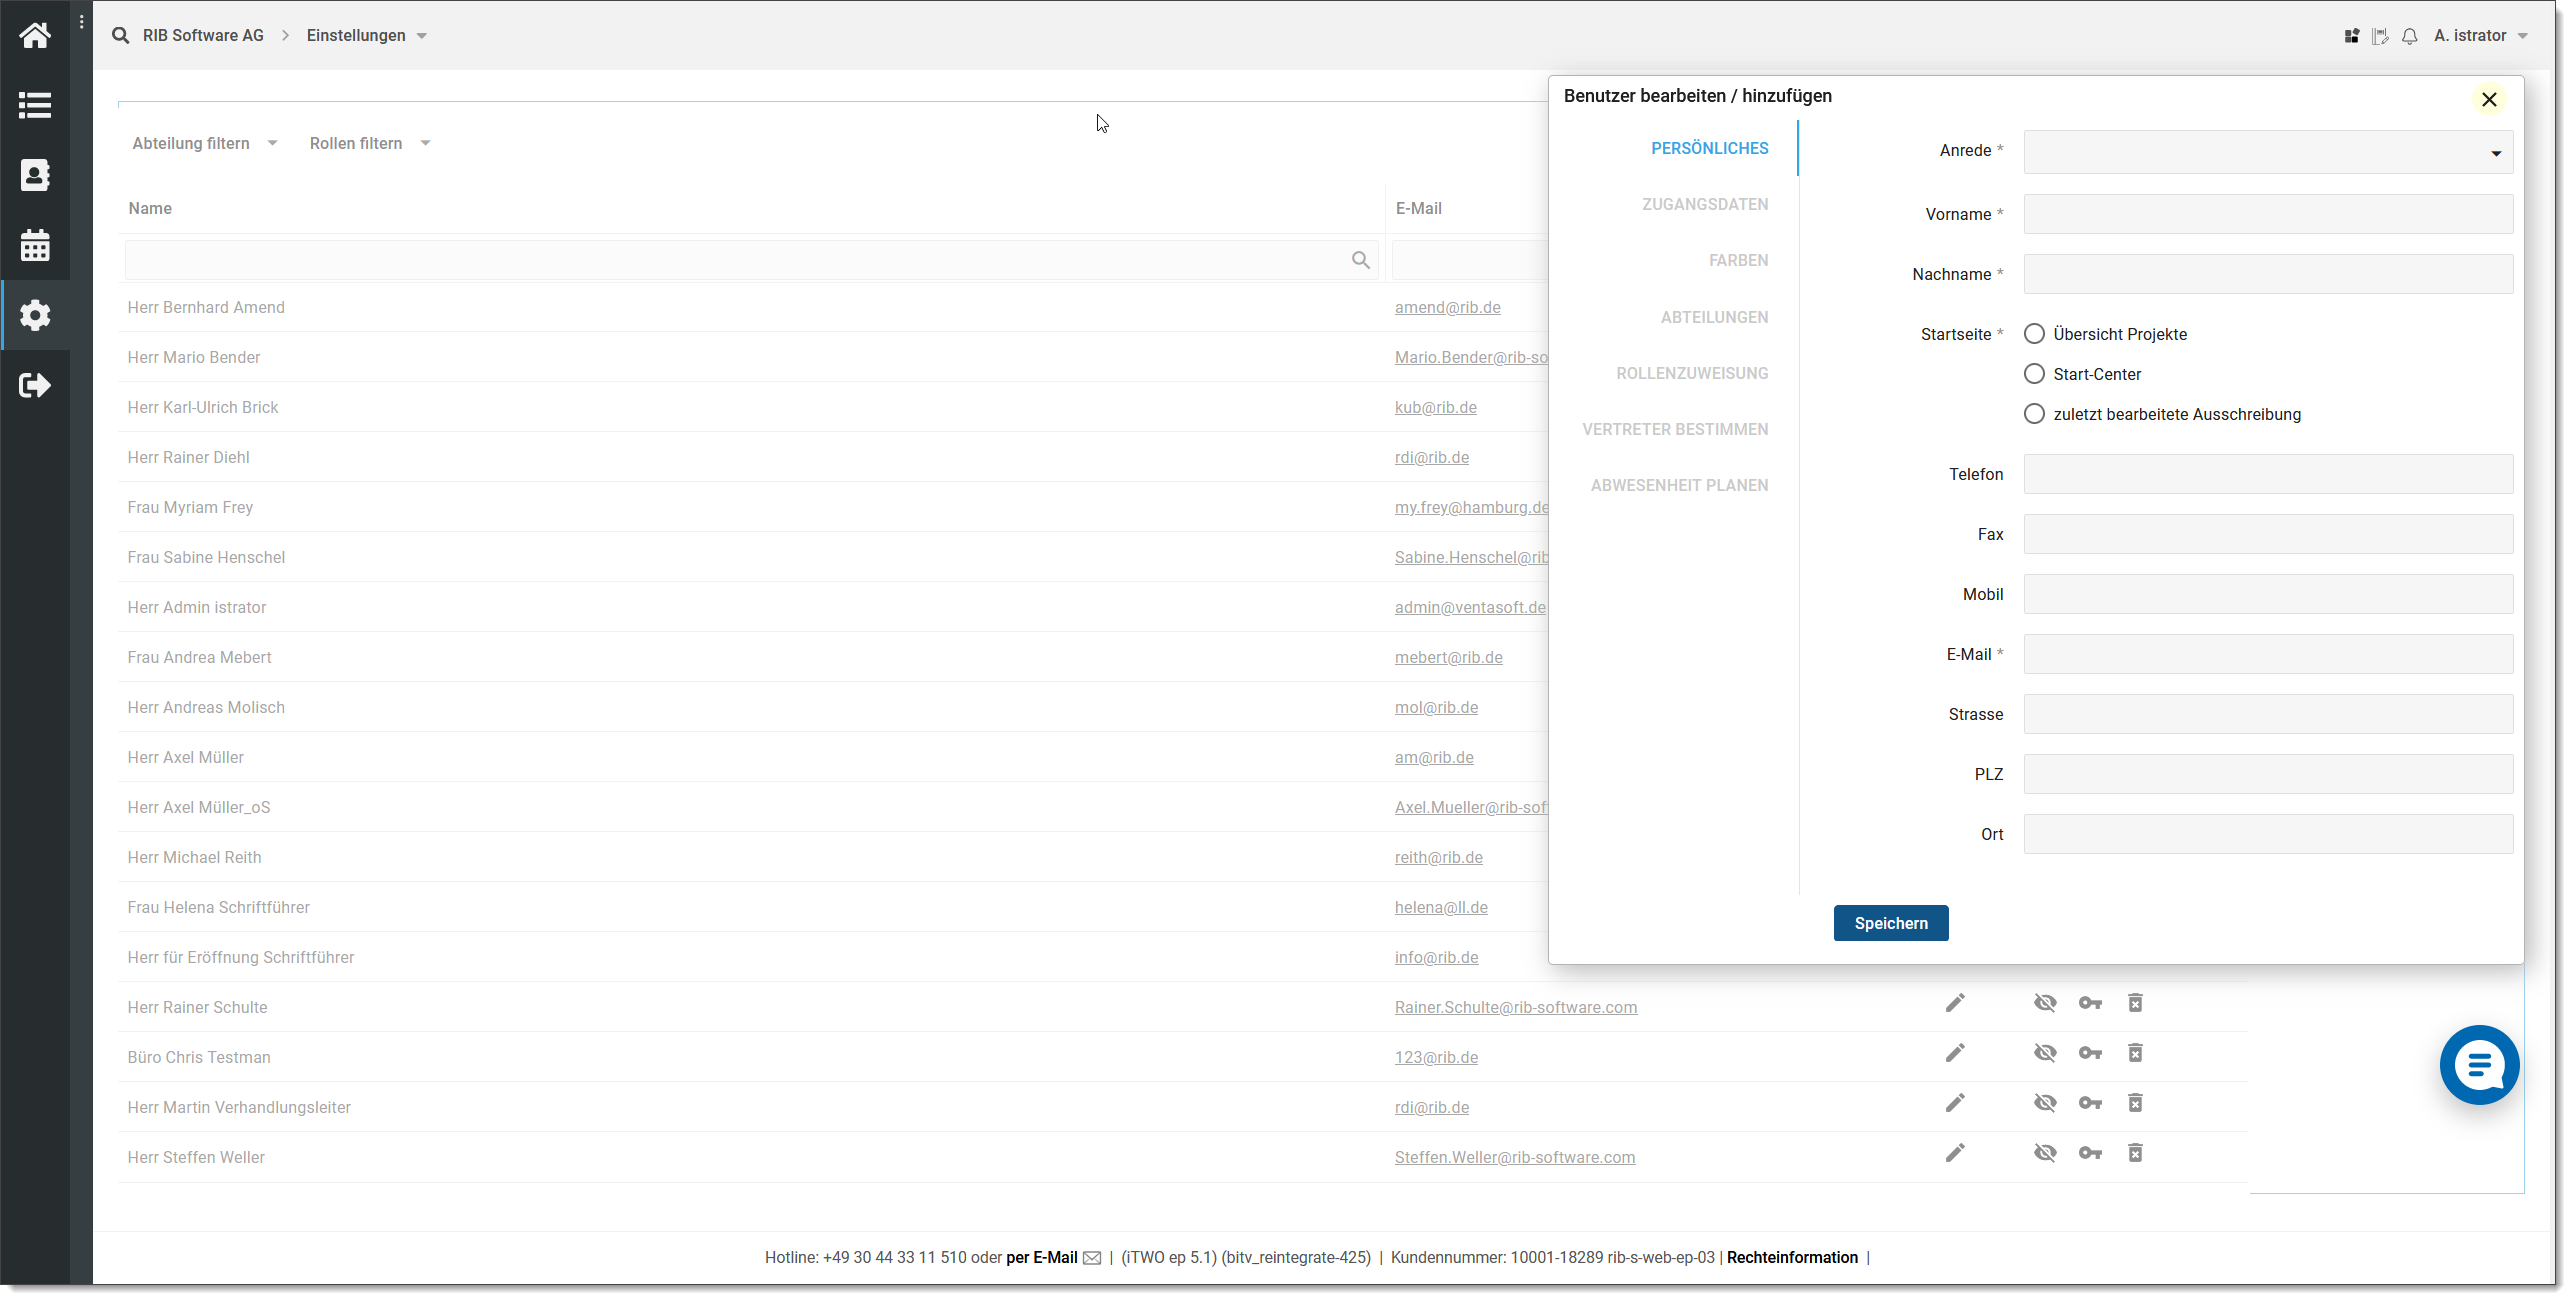The width and height of the screenshot is (2571, 1300).
Task: Open the list view sidebar icon
Action: click(35, 105)
